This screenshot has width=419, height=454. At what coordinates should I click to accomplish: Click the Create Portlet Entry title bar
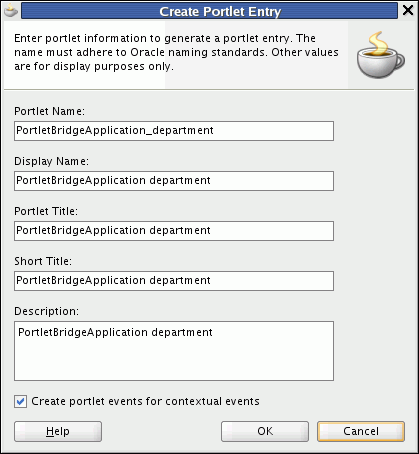pyautogui.click(x=209, y=11)
